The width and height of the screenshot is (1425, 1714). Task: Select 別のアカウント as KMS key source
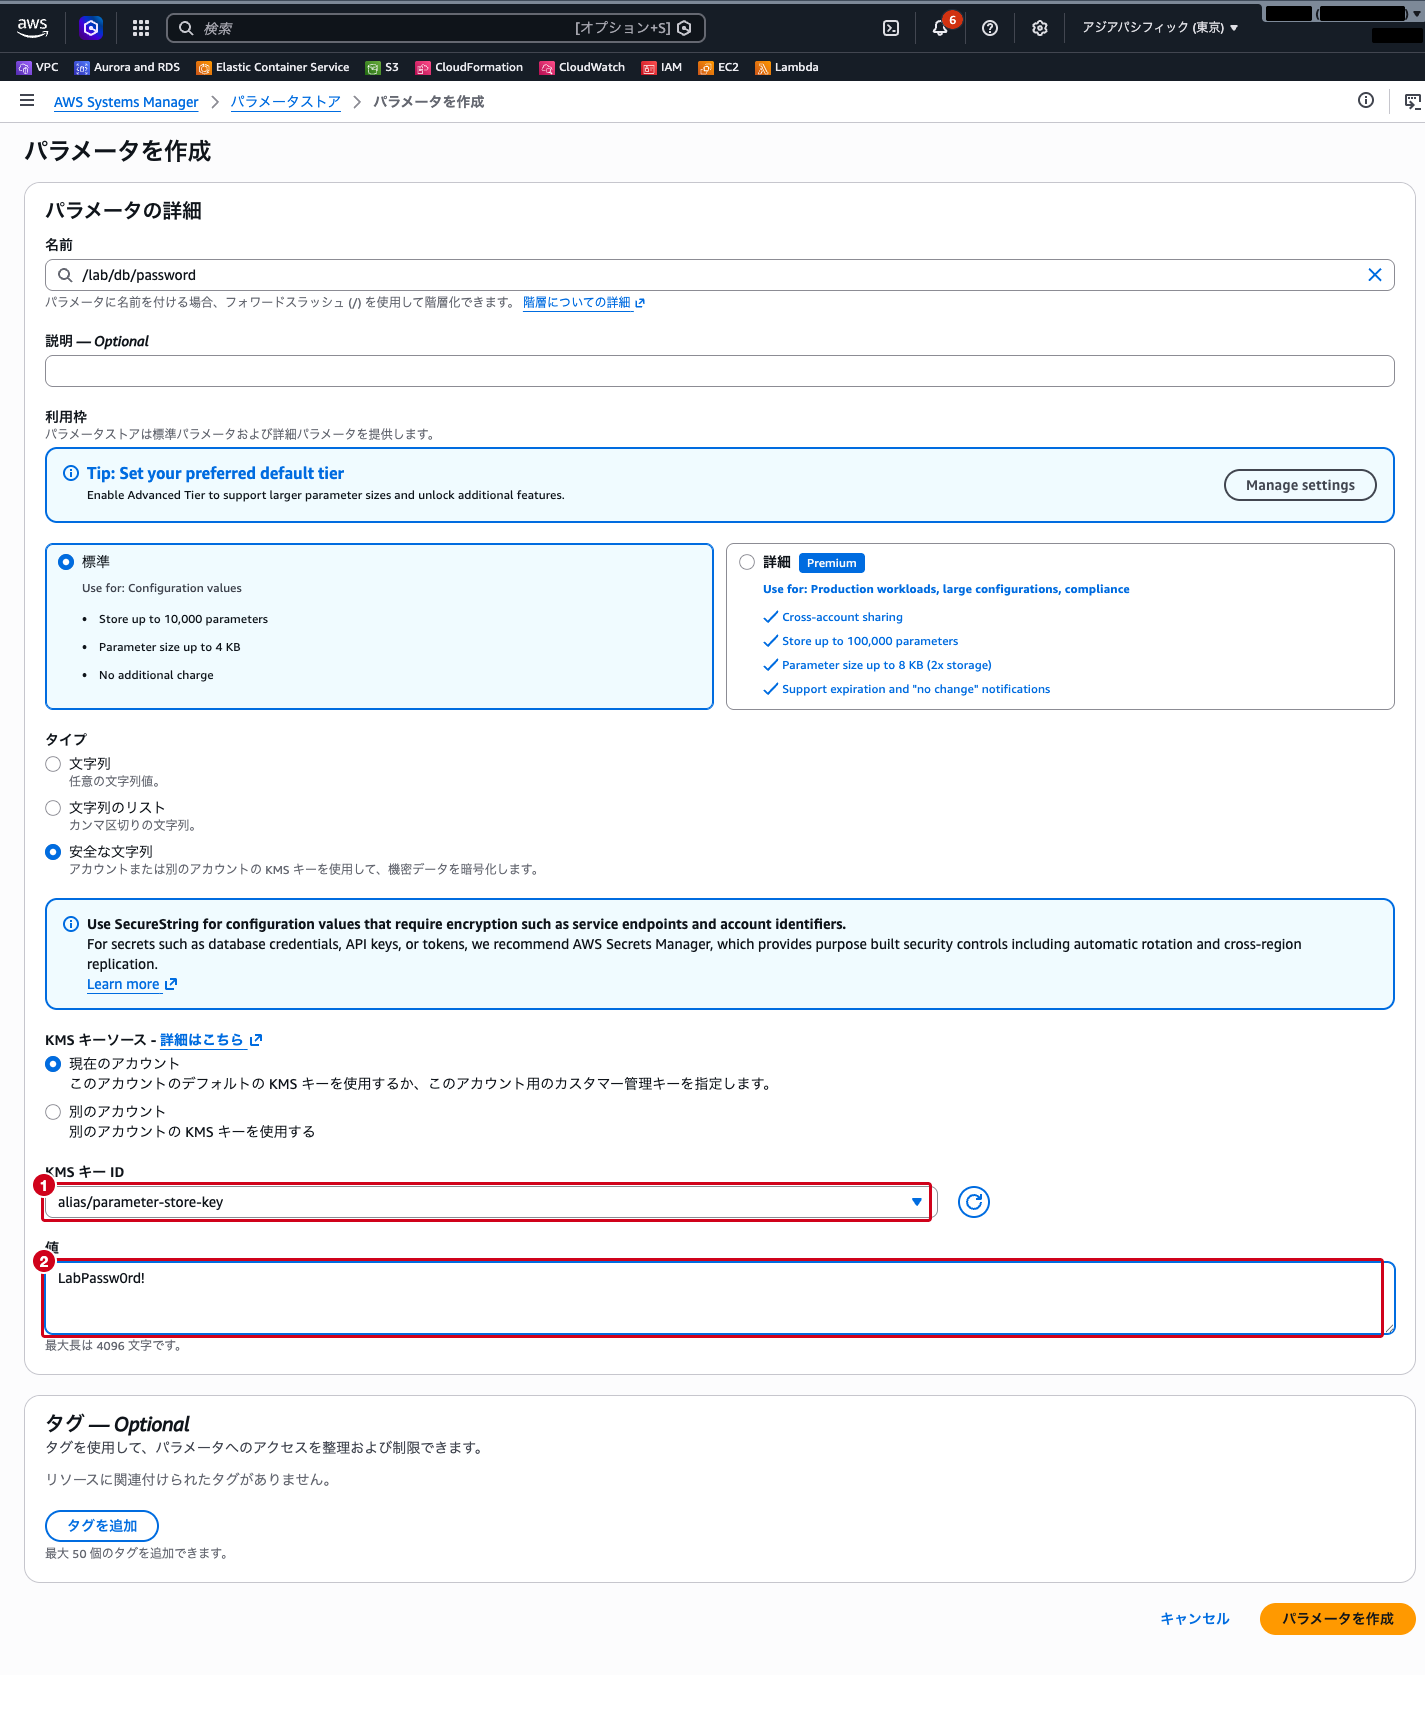pyautogui.click(x=53, y=1112)
